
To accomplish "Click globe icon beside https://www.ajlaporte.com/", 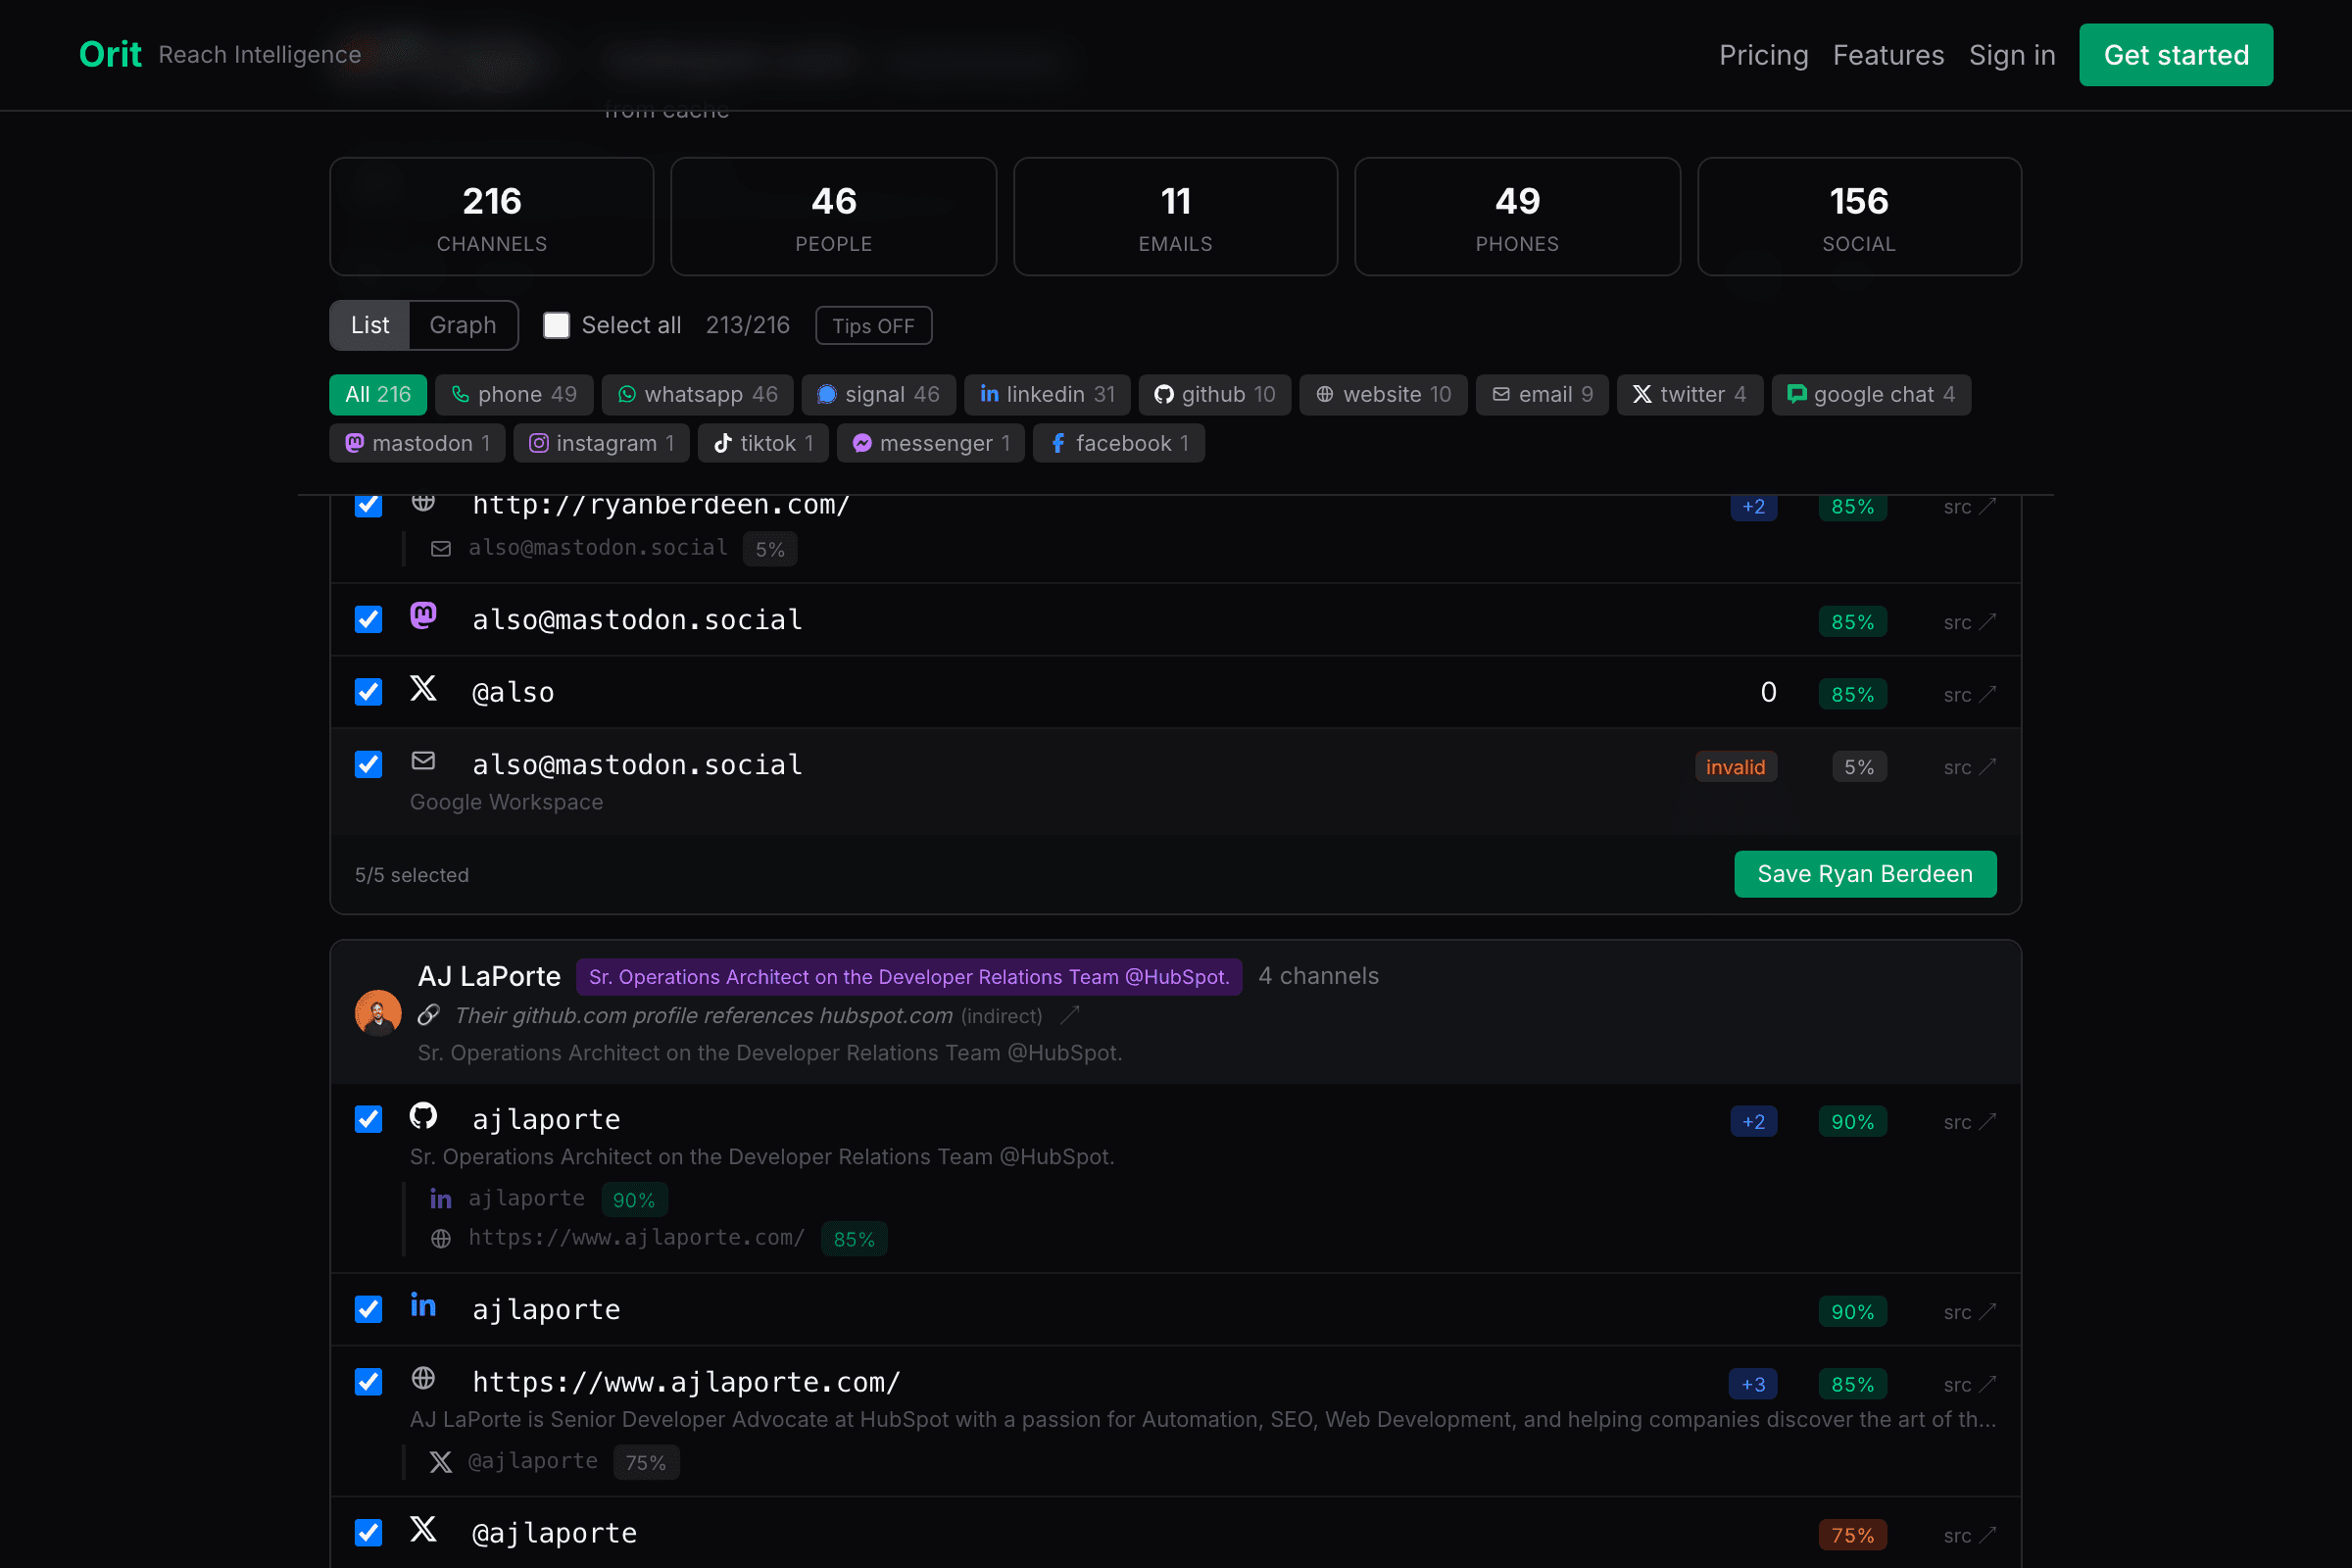I will (x=423, y=1379).
